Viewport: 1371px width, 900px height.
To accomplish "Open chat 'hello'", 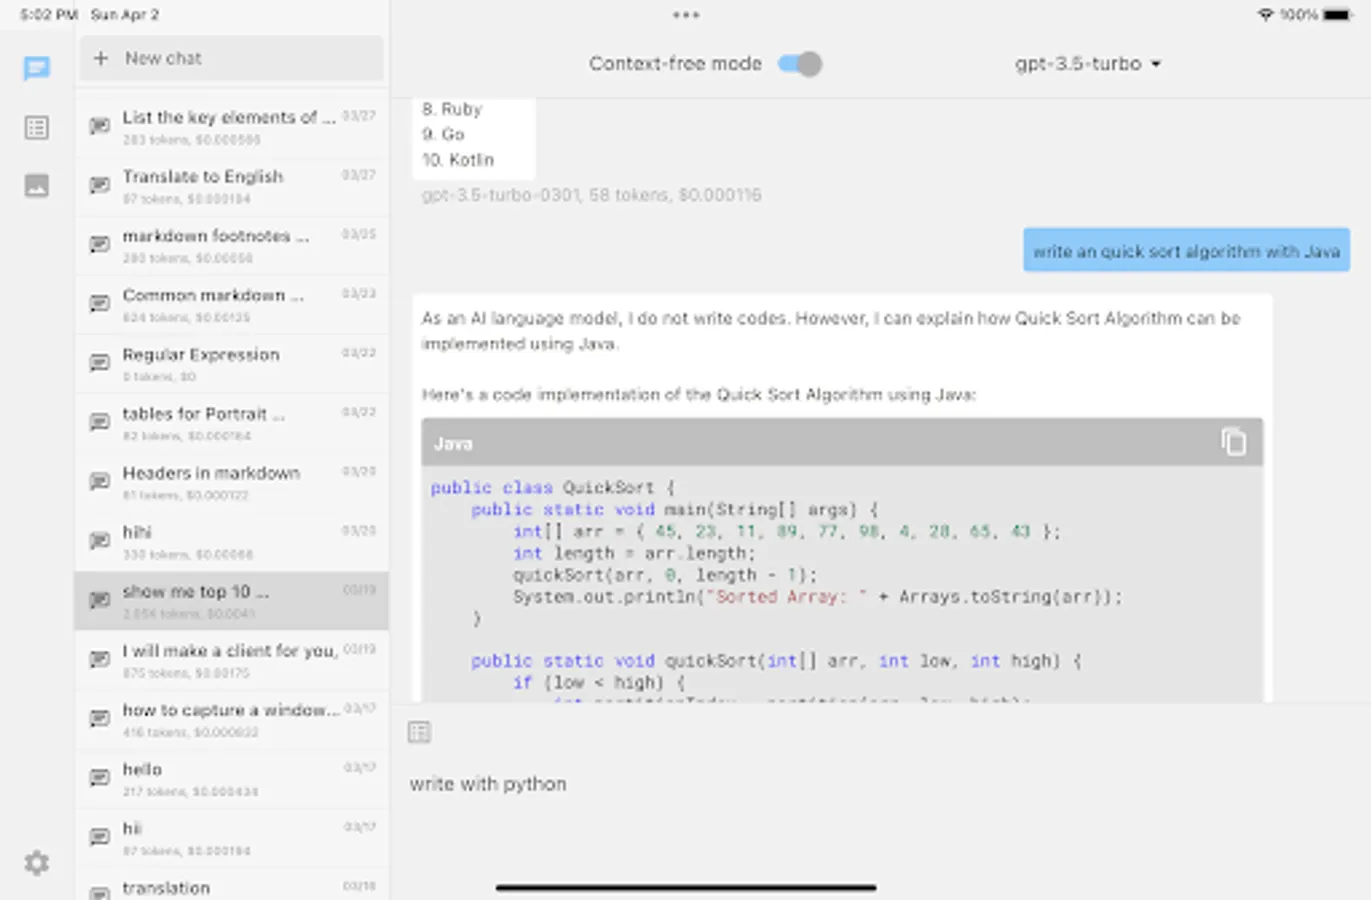I will 232,778.
